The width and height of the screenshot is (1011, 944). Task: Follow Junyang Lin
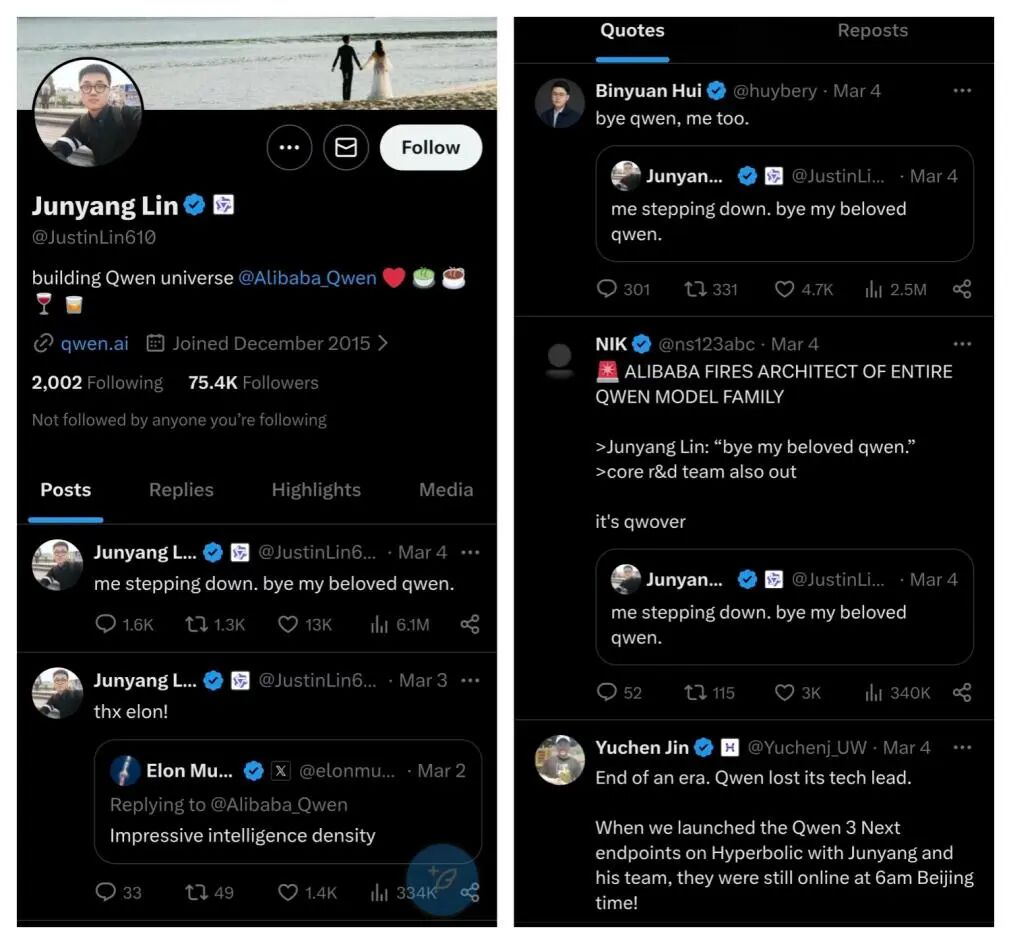pos(430,148)
